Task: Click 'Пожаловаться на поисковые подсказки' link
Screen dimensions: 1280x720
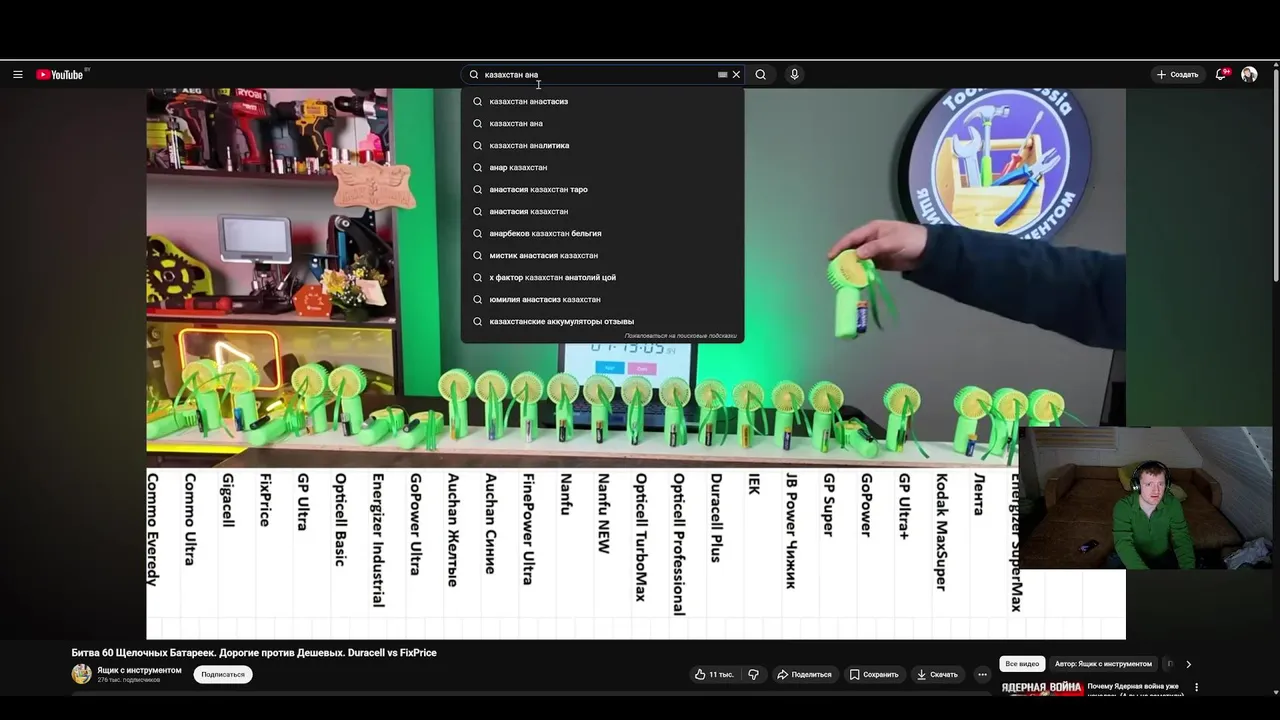Action: [x=681, y=336]
